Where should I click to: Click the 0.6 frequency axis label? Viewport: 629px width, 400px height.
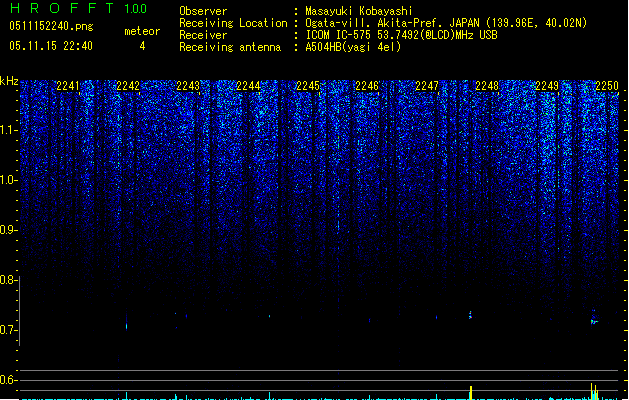coord(8,380)
